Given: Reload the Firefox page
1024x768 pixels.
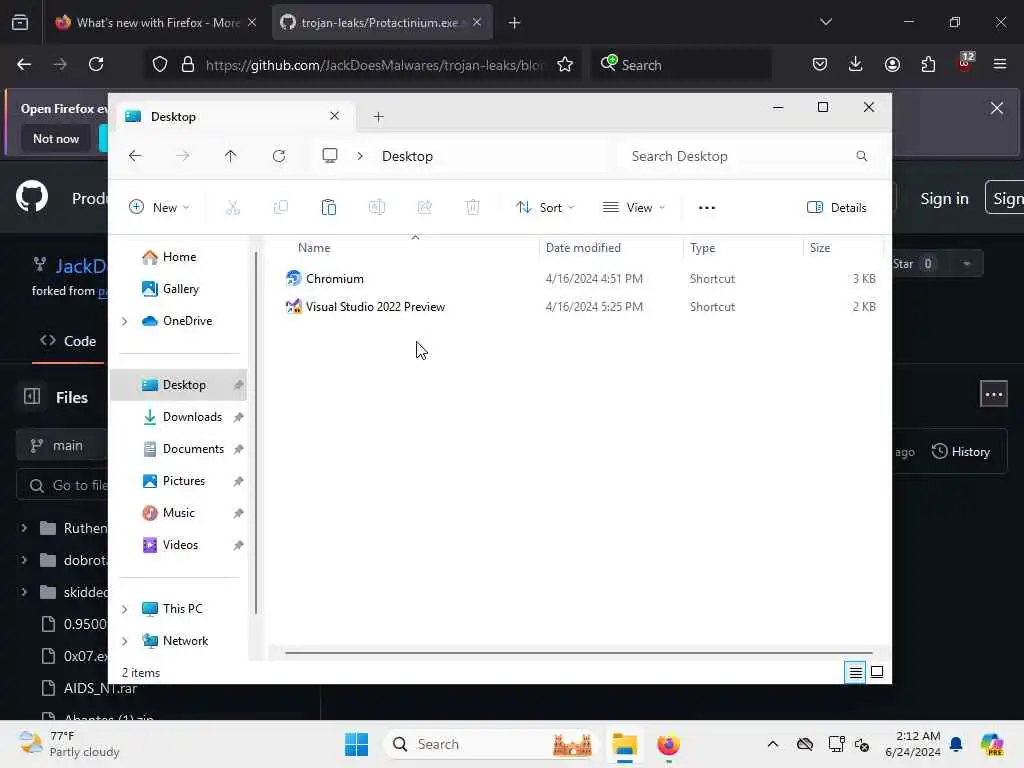Looking at the screenshot, I should 96,64.
